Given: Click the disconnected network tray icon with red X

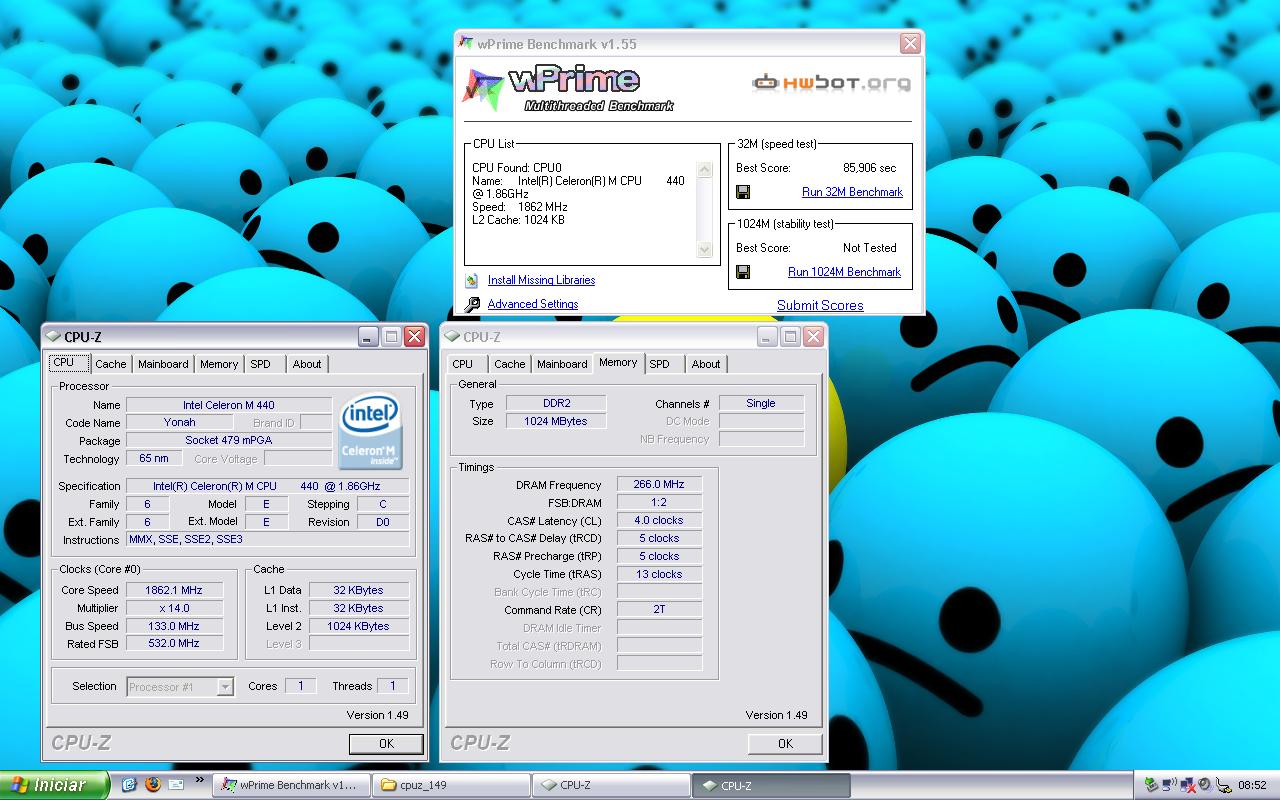Looking at the screenshot, I should click(1187, 785).
